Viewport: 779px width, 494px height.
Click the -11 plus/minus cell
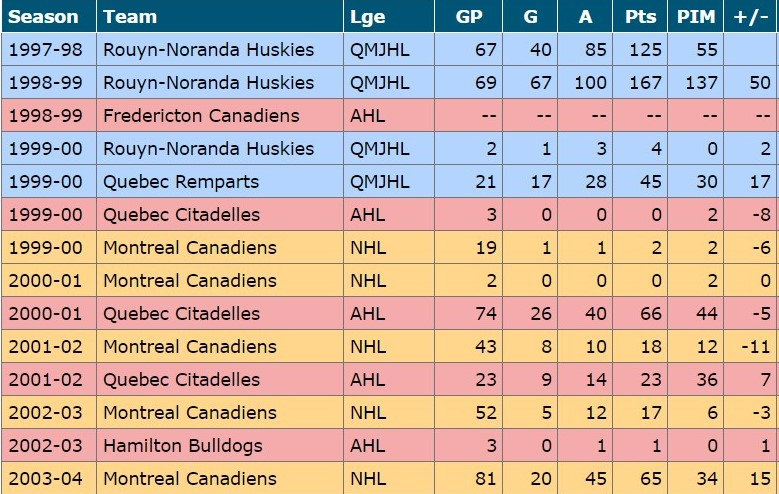point(756,347)
